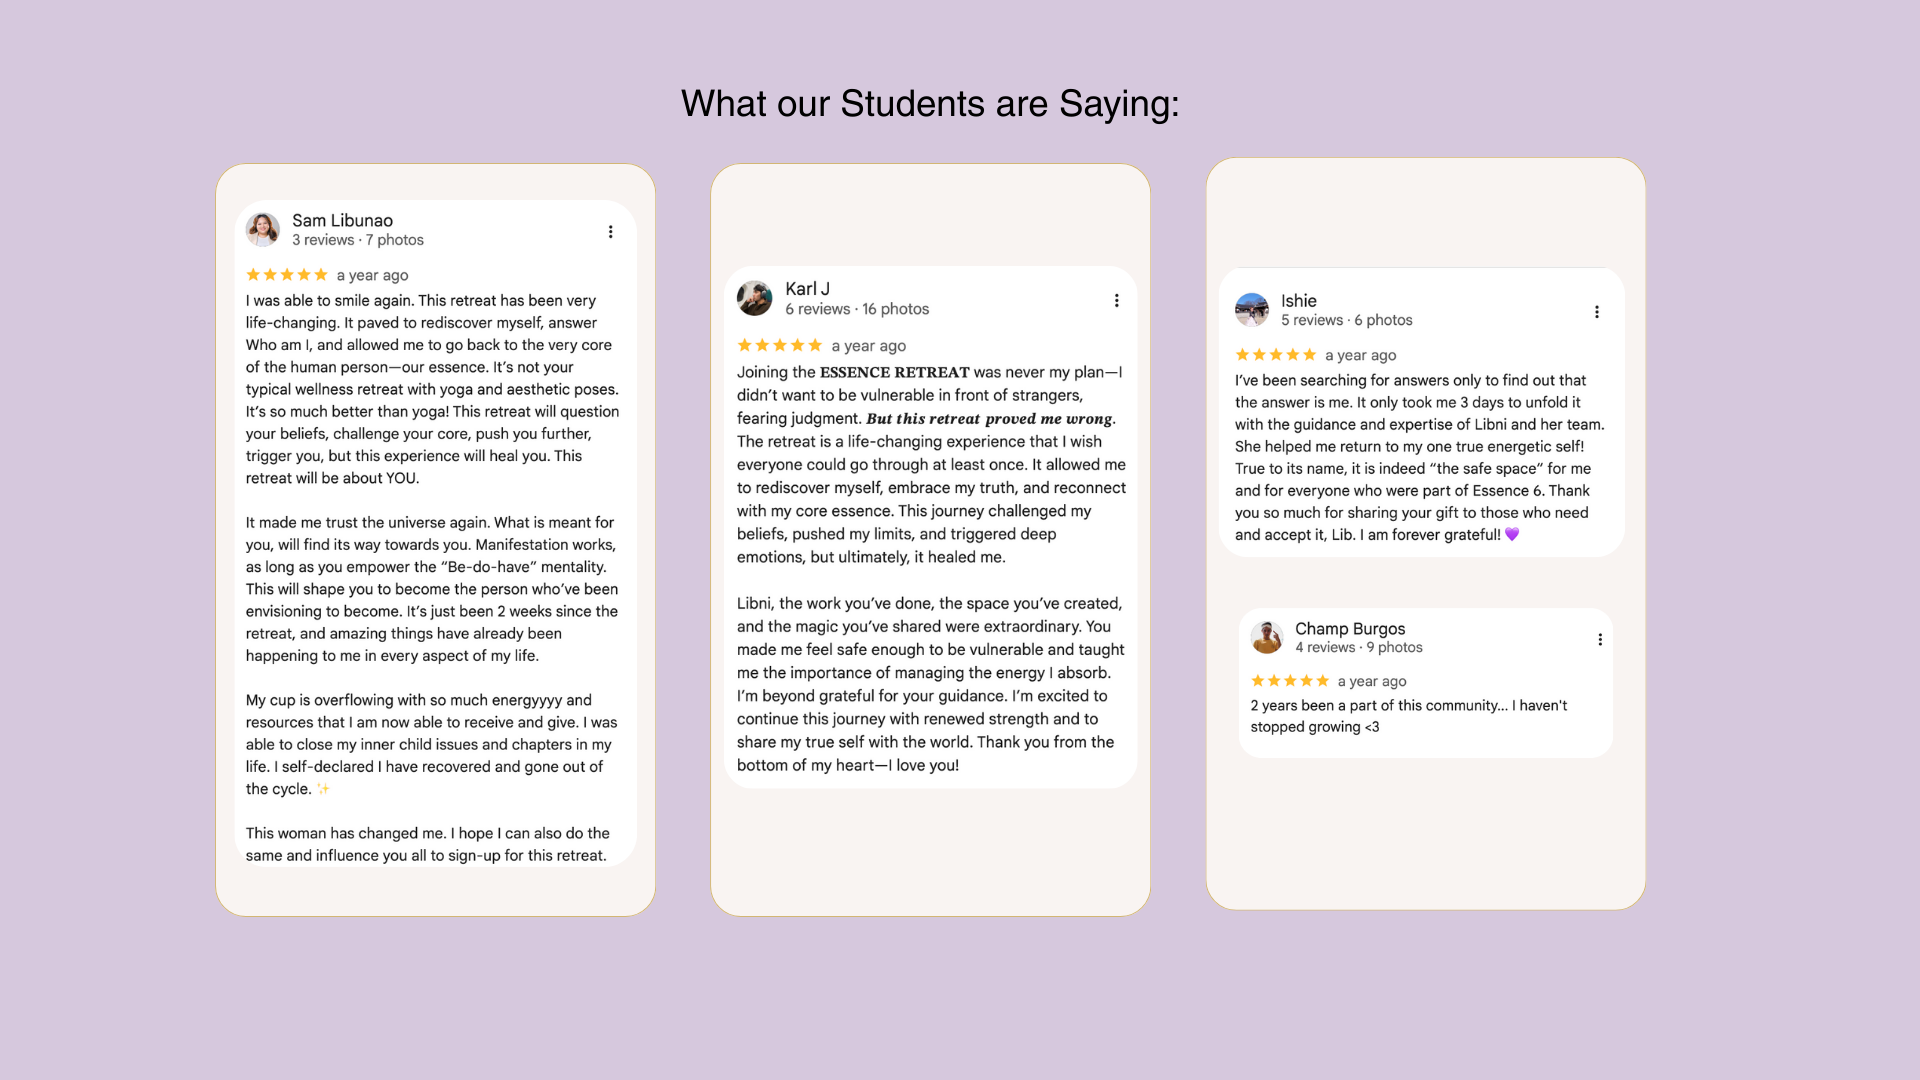
Task: Click the five-star rating on Ishie's review
Action: coord(1276,355)
